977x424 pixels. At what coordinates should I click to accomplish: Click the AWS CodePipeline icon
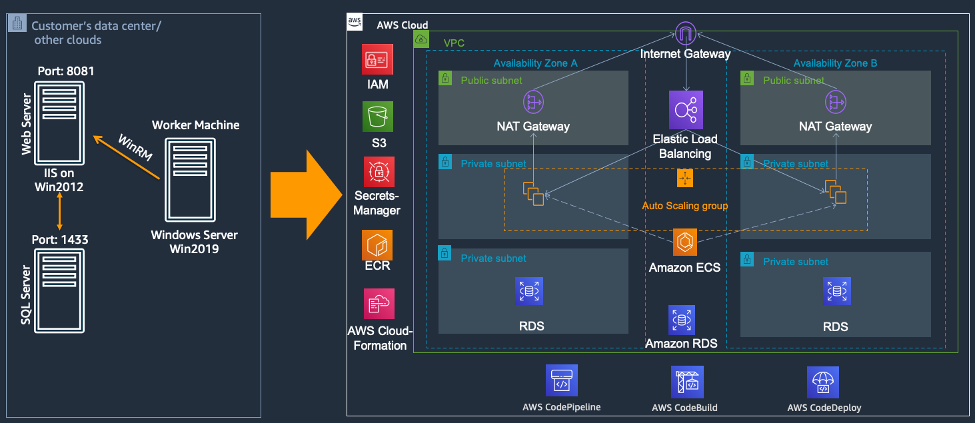pyautogui.click(x=562, y=380)
